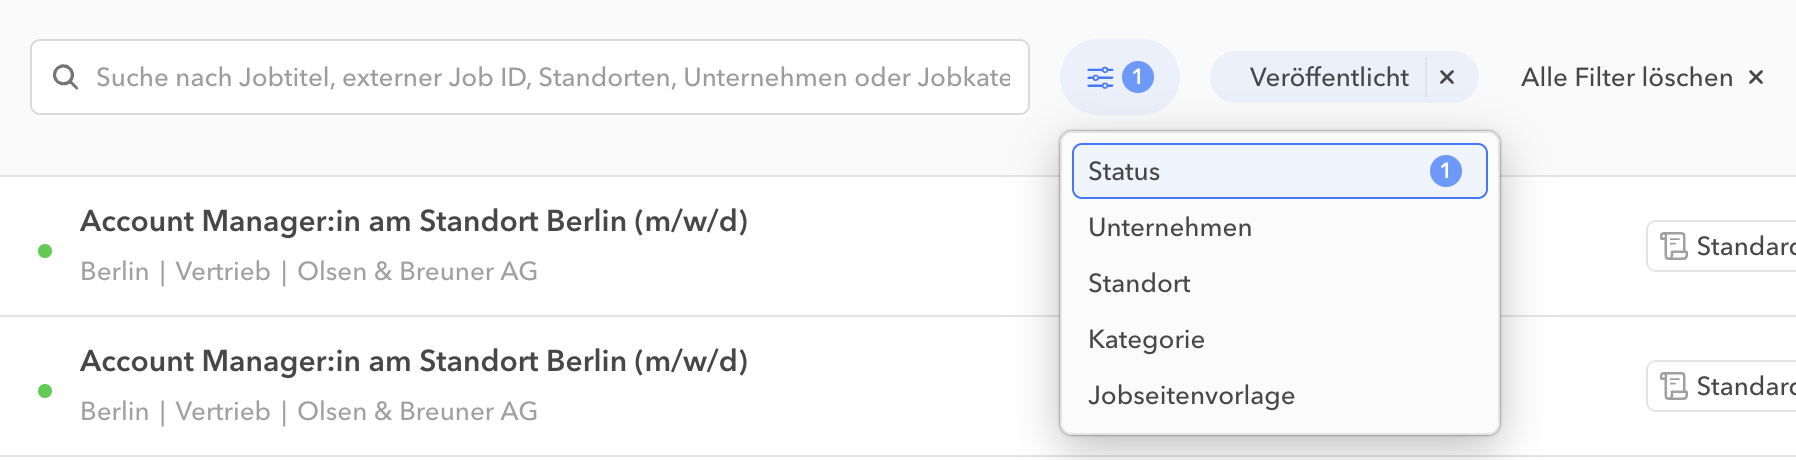Open the filter sliders button

(1100, 77)
